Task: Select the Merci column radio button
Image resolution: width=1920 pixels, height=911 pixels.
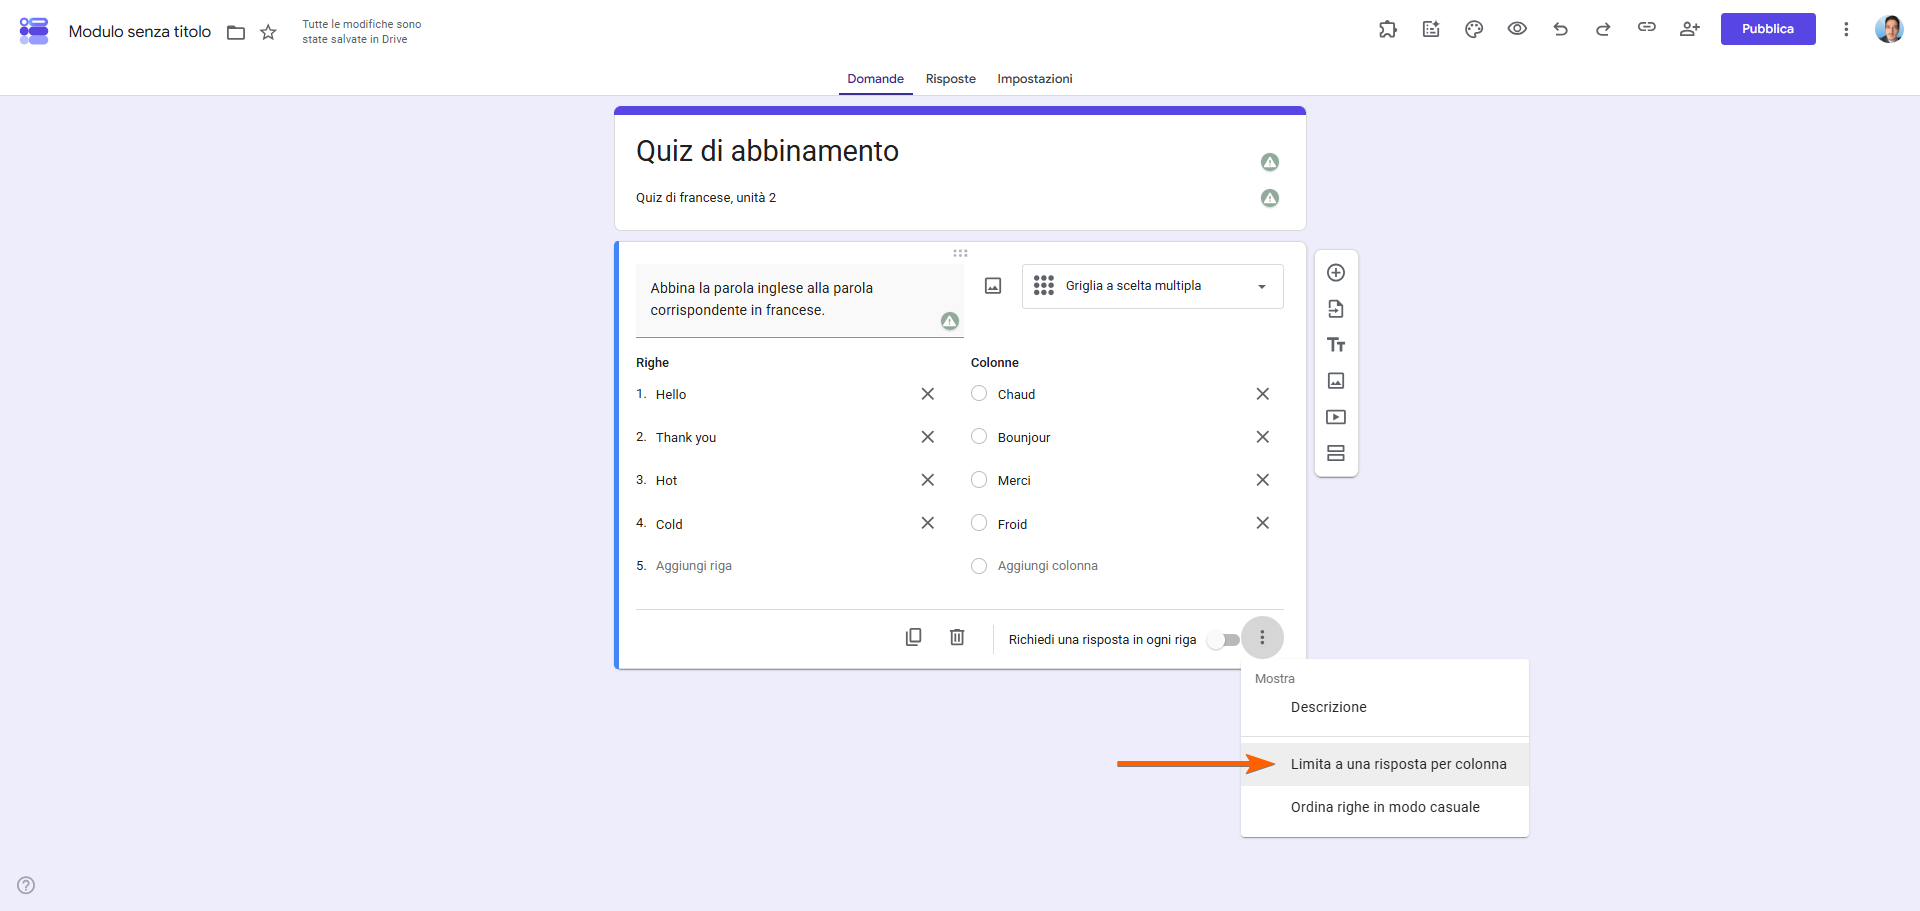Action: [979, 480]
